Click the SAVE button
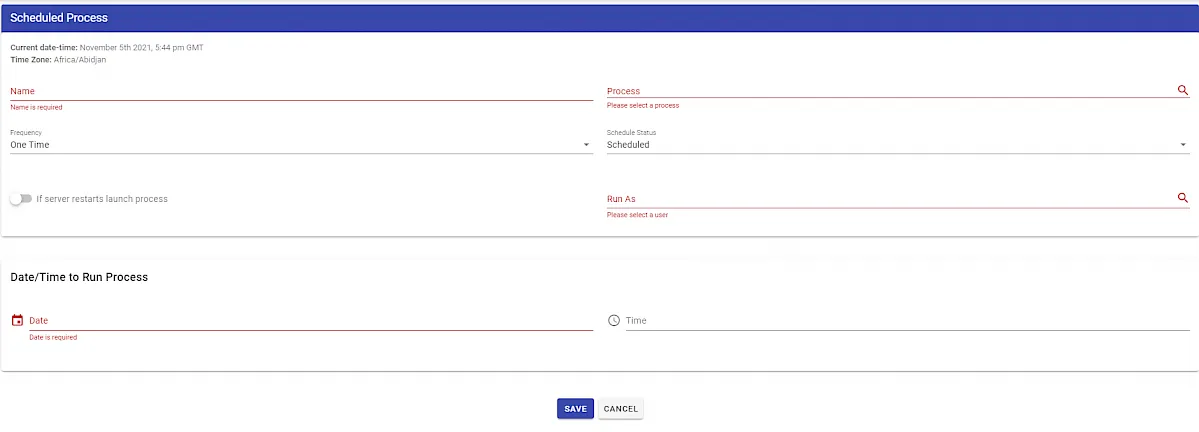 pyautogui.click(x=575, y=409)
